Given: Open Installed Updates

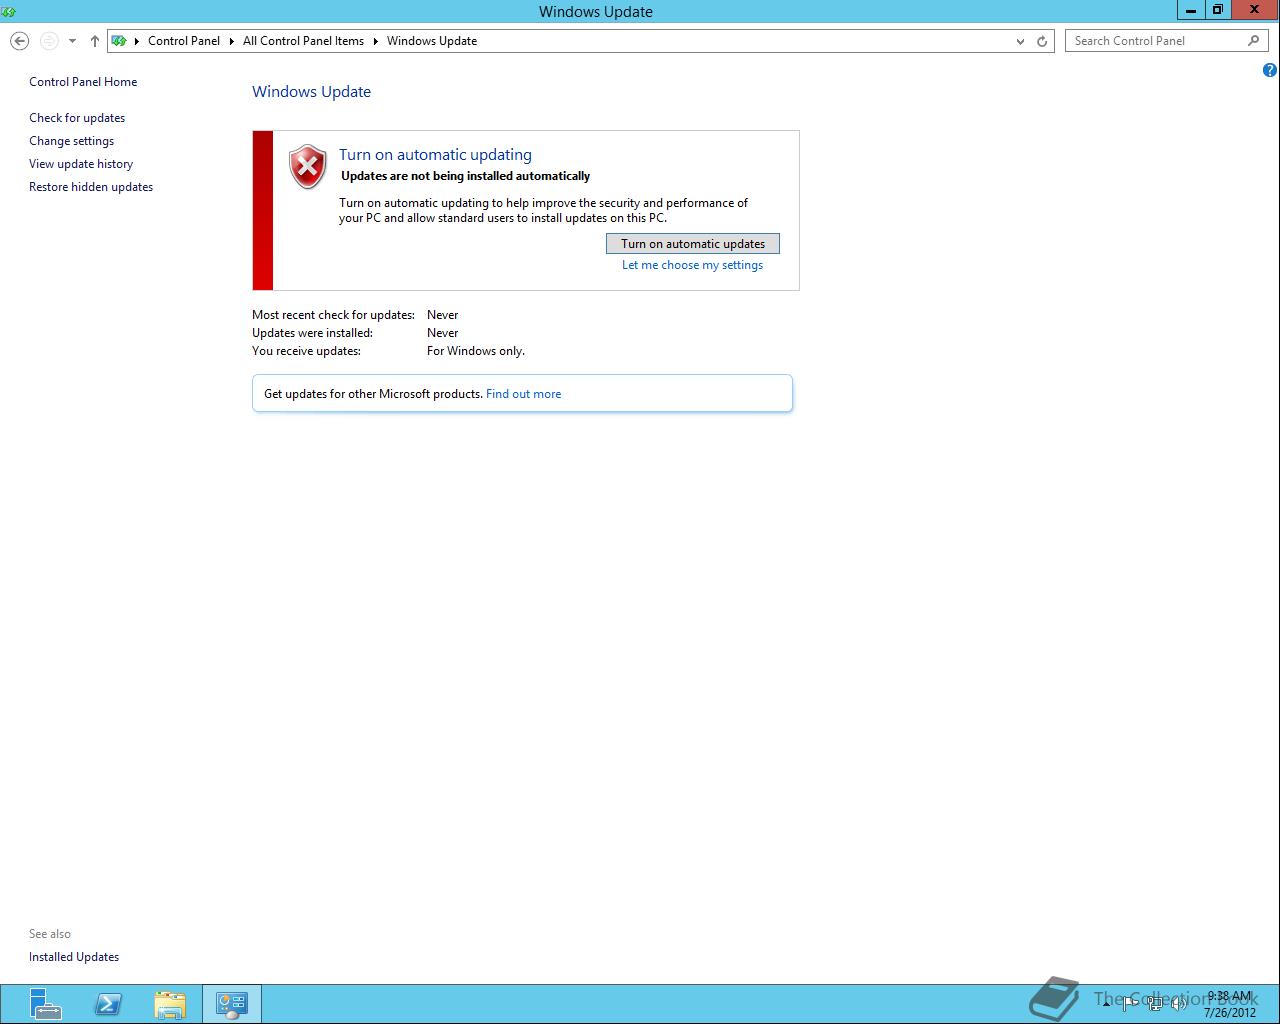Looking at the screenshot, I should click(74, 957).
